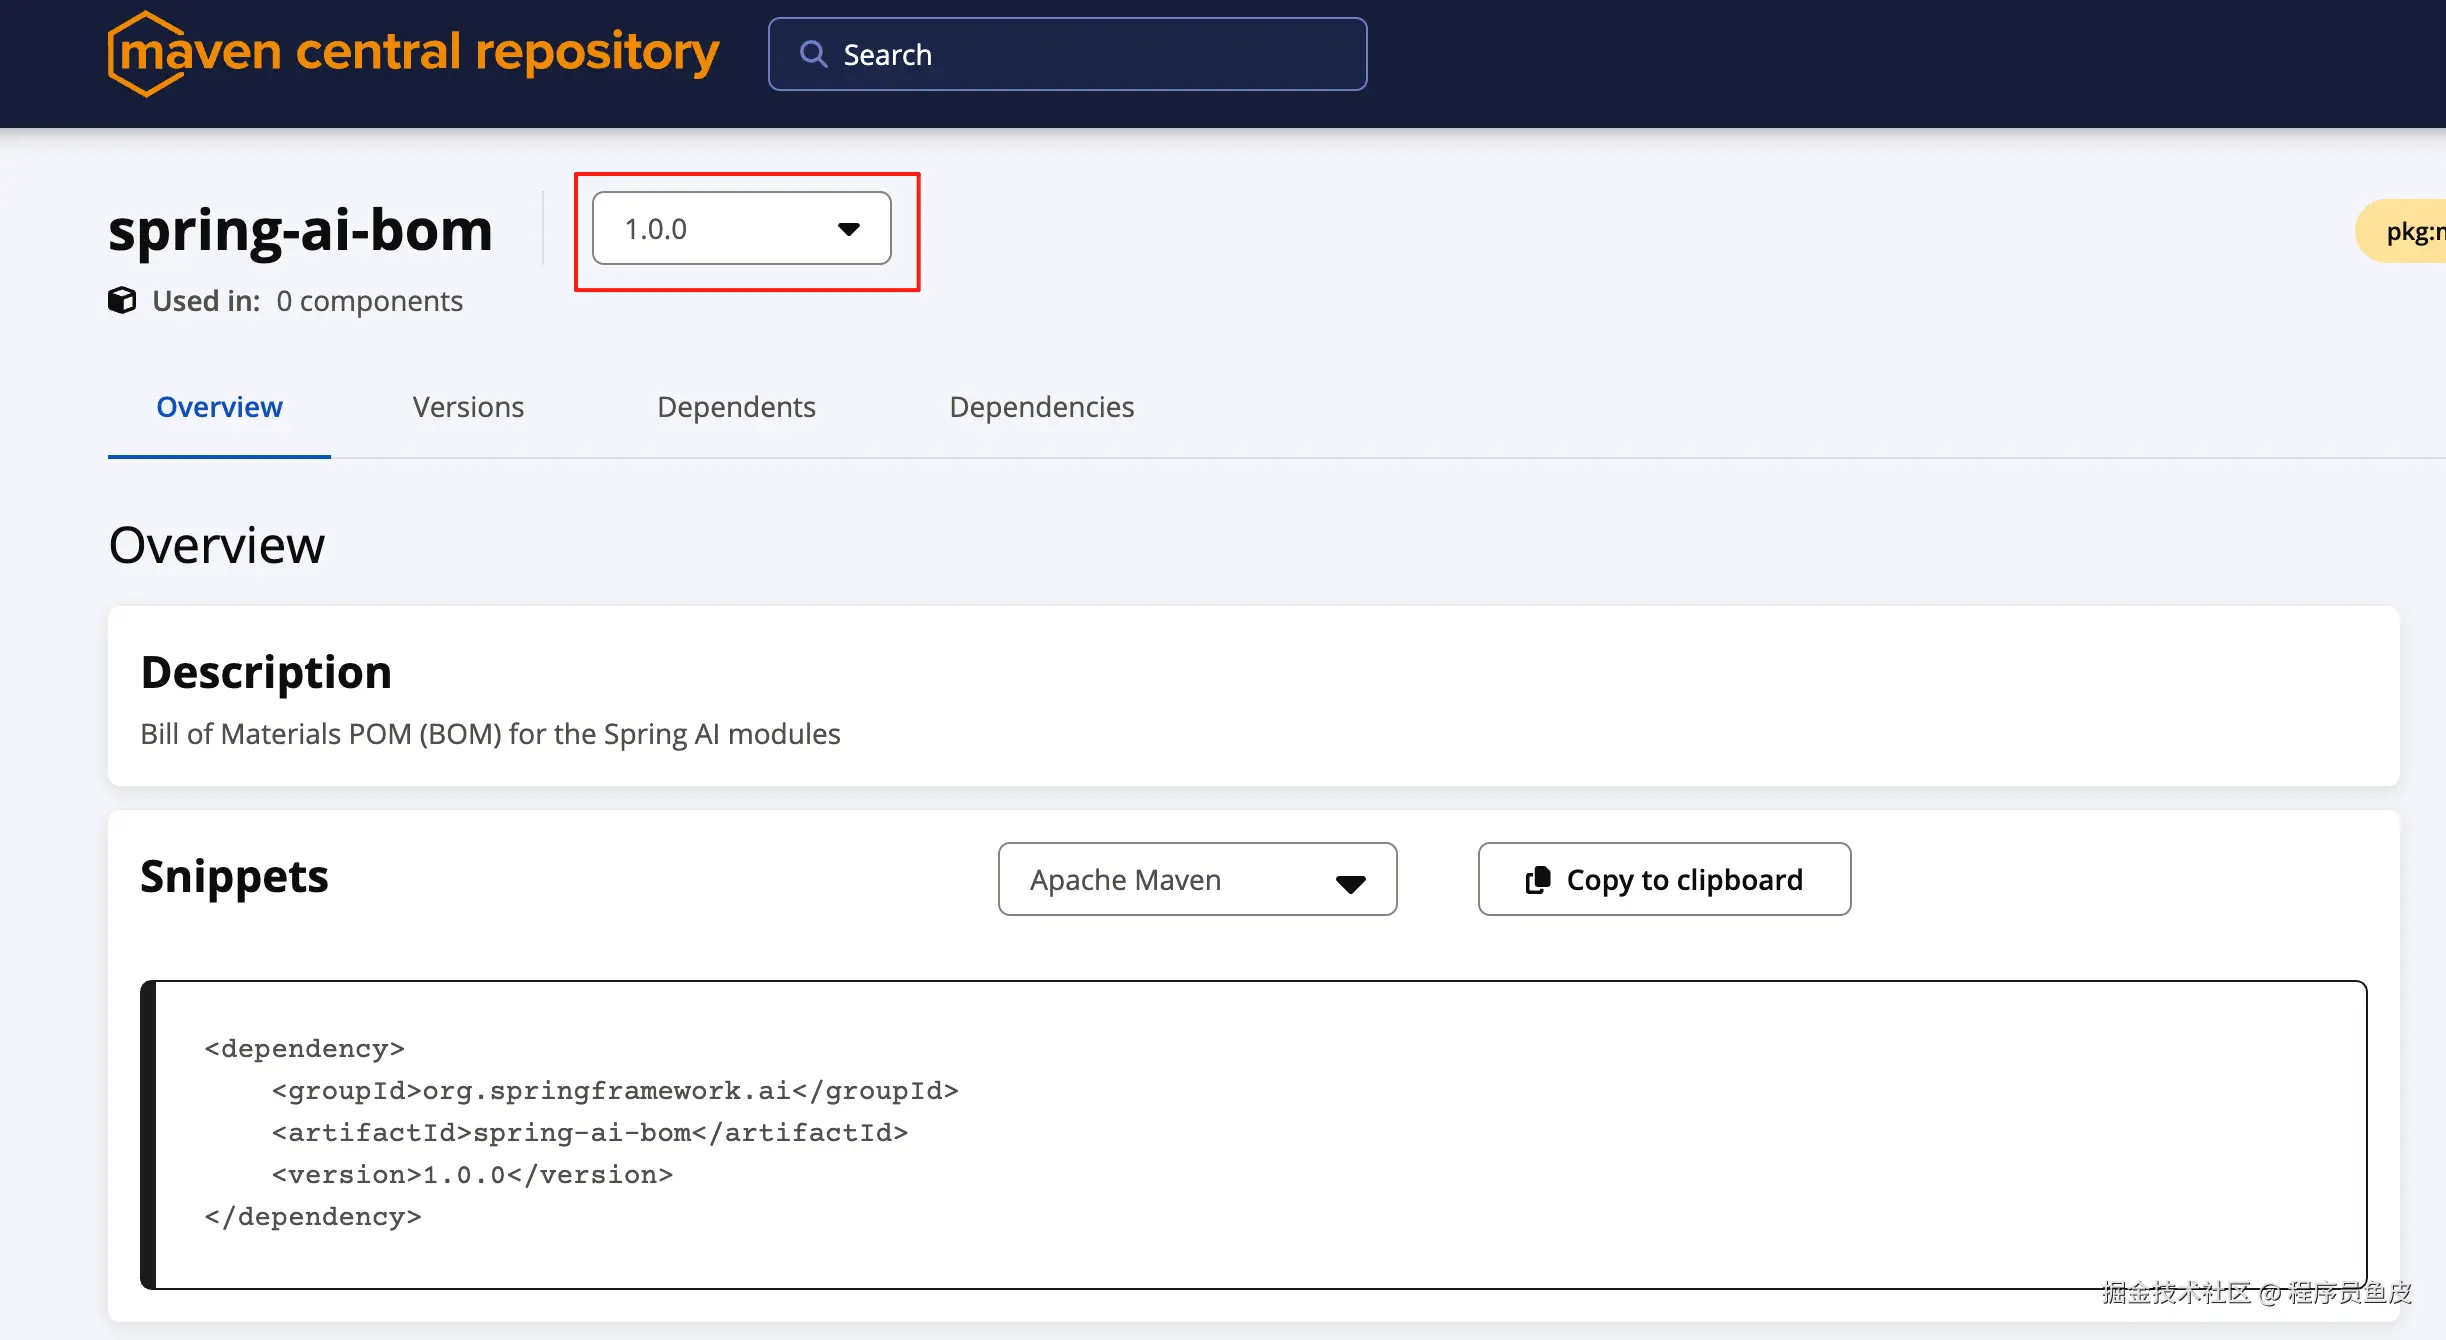
Task: Go to the Dependencies tab
Action: point(1041,407)
